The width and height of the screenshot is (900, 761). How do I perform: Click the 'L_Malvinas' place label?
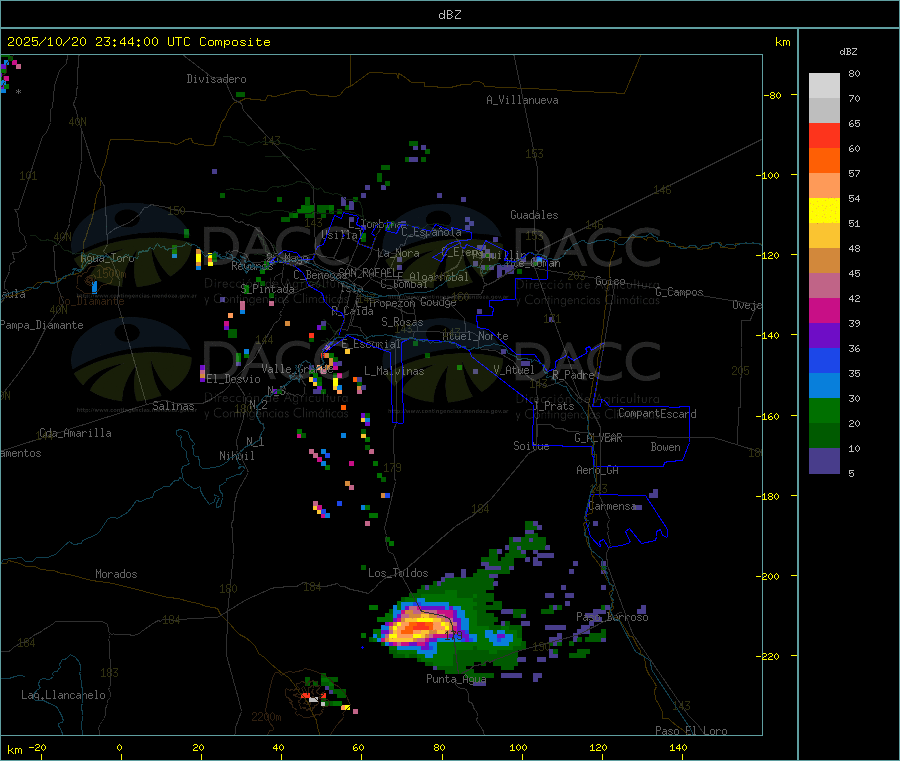coord(394,371)
